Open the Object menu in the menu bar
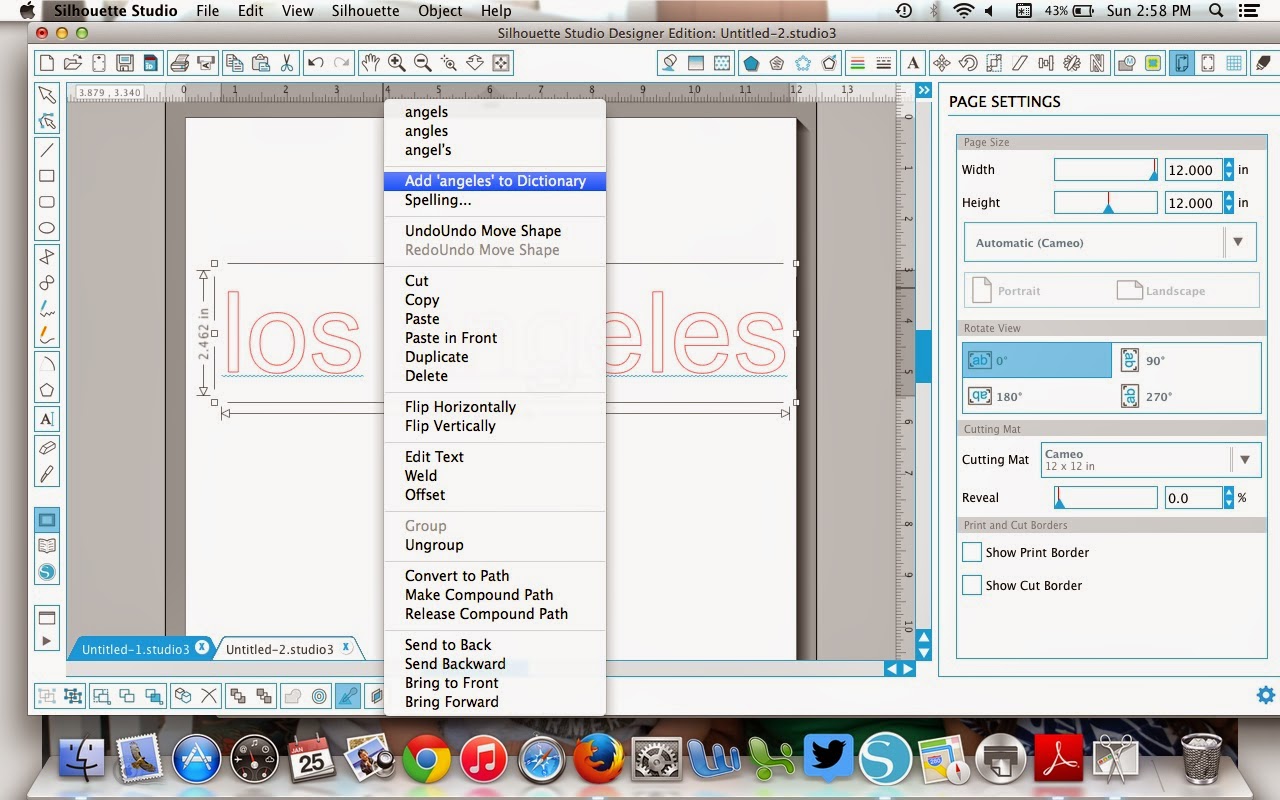The height and width of the screenshot is (800, 1280). (440, 11)
